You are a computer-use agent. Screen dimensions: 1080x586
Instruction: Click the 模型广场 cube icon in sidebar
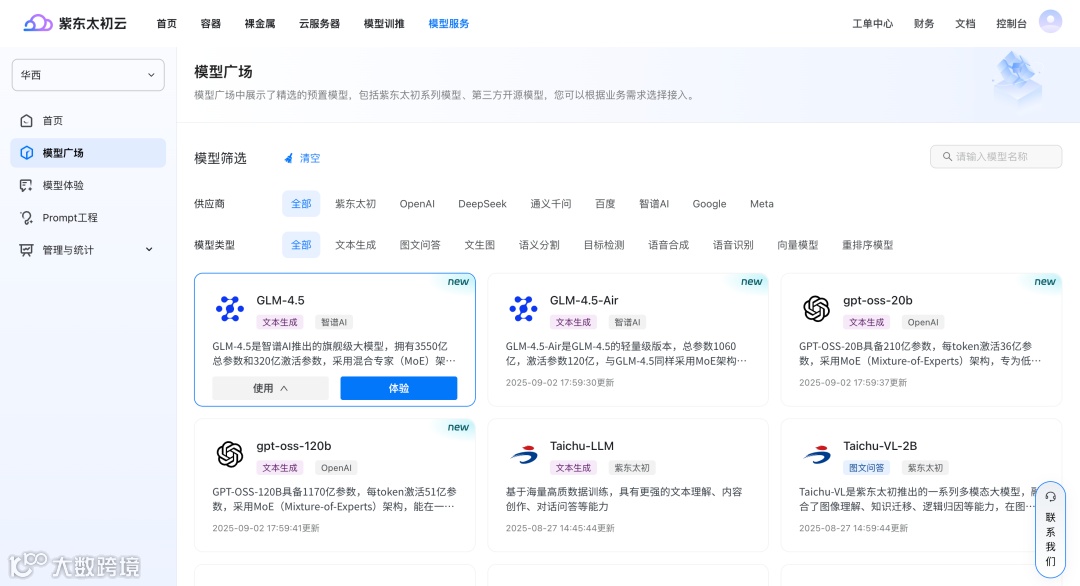[x=26, y=153]
